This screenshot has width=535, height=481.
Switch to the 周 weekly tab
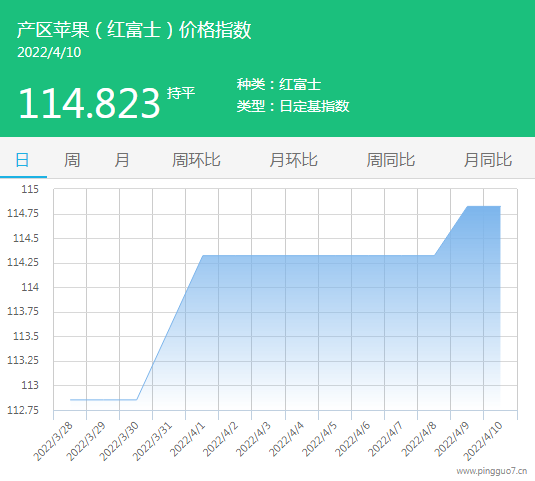point(72,160)
